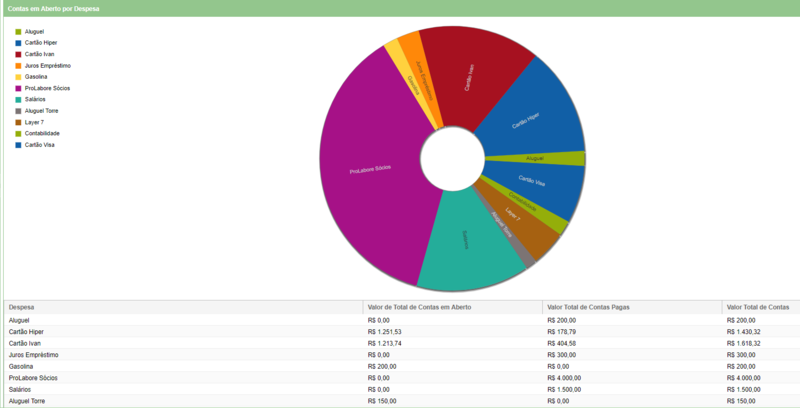
Task: Click the Cartão Visa legend entry
Action: [x=39, y=145]
